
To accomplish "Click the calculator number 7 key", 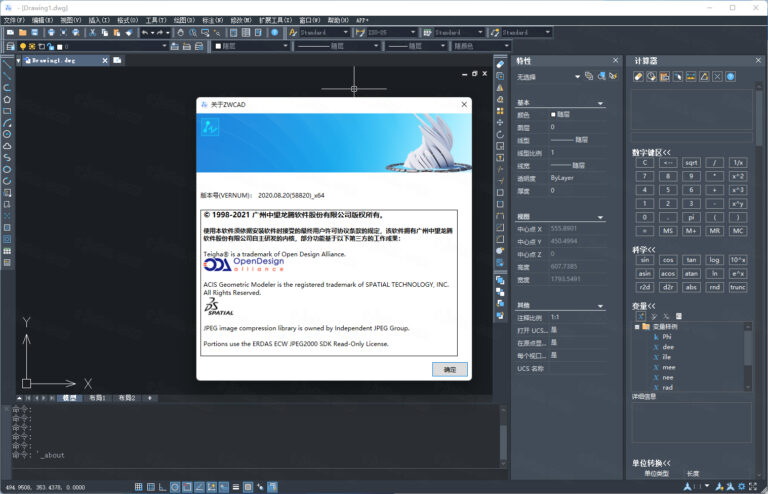I will 645,176.
